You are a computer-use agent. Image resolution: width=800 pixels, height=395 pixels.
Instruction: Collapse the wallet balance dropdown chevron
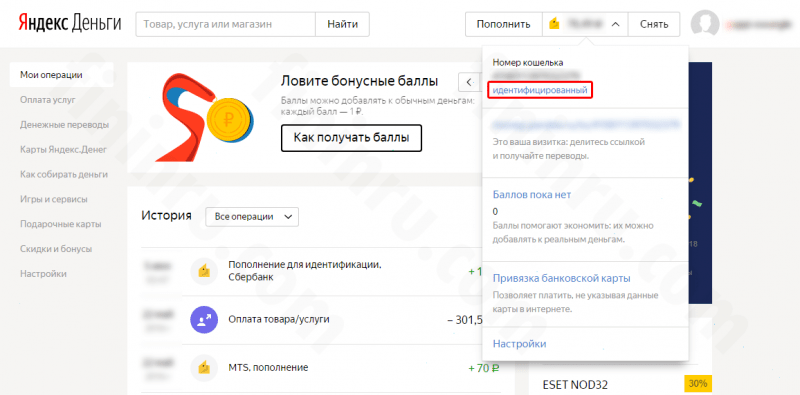(616, 24)
